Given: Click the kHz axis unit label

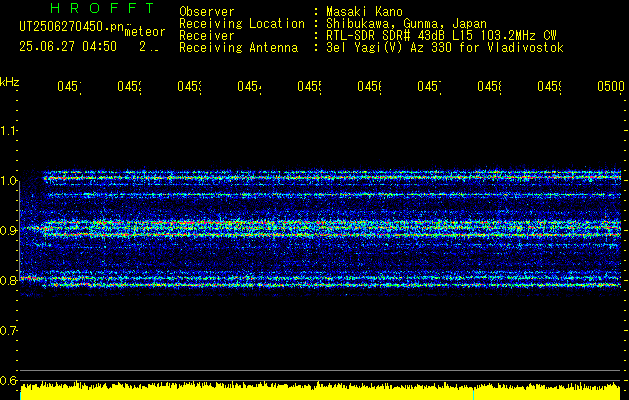Looking at the screenshot, I should (x=10, y=82).
